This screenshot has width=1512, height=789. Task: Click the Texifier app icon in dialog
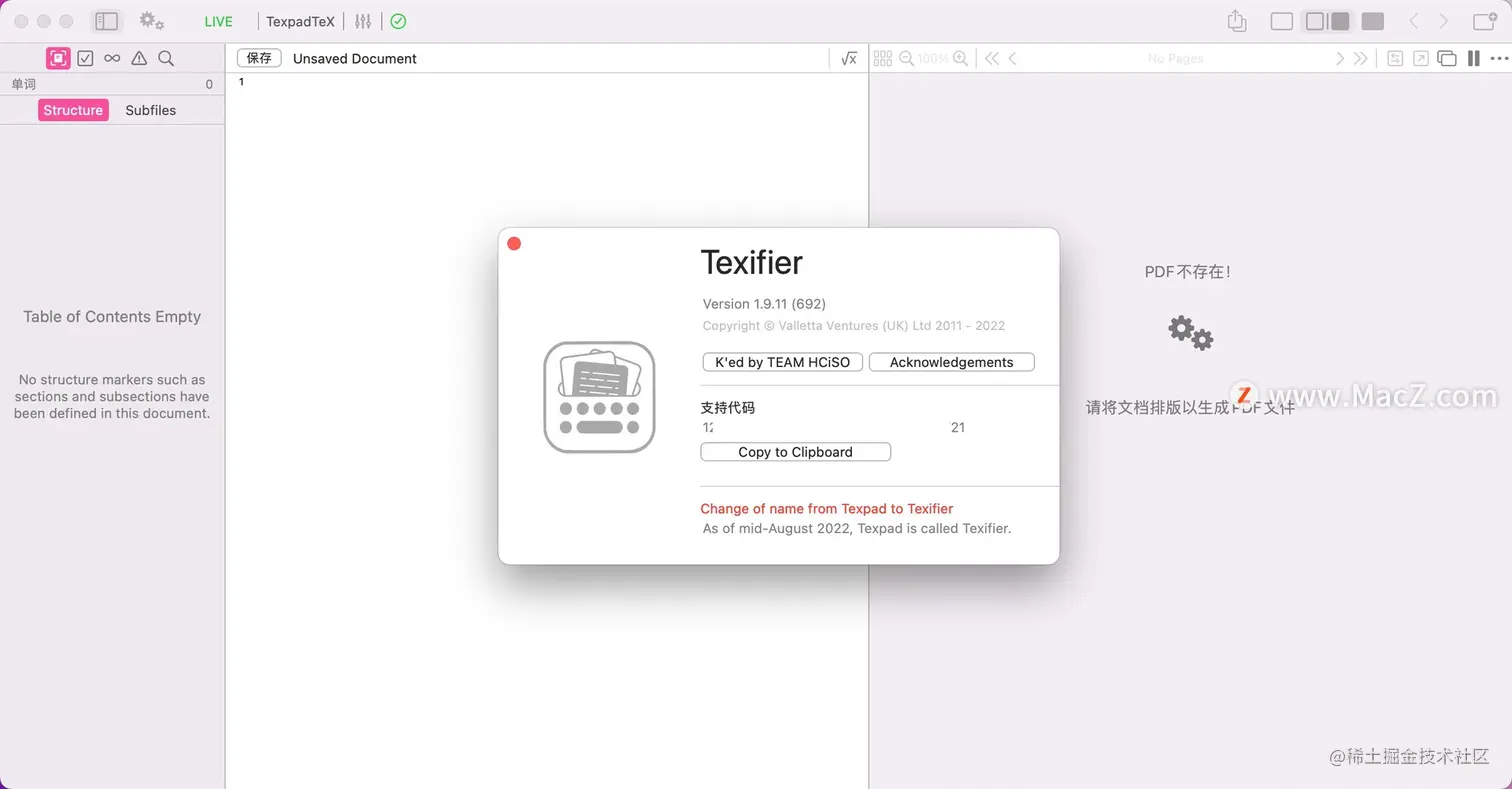pos(599,397)
